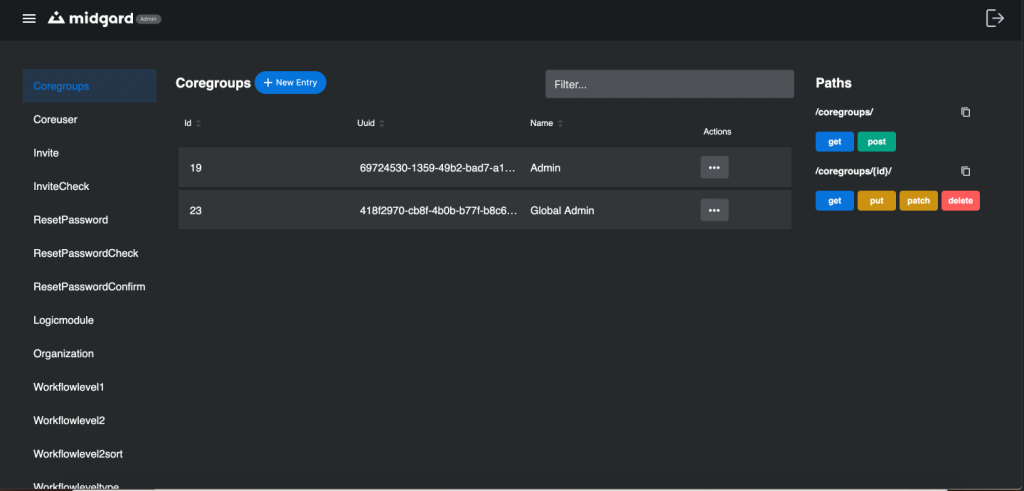Create a New Entry in Coregroups

coord(290,83)
